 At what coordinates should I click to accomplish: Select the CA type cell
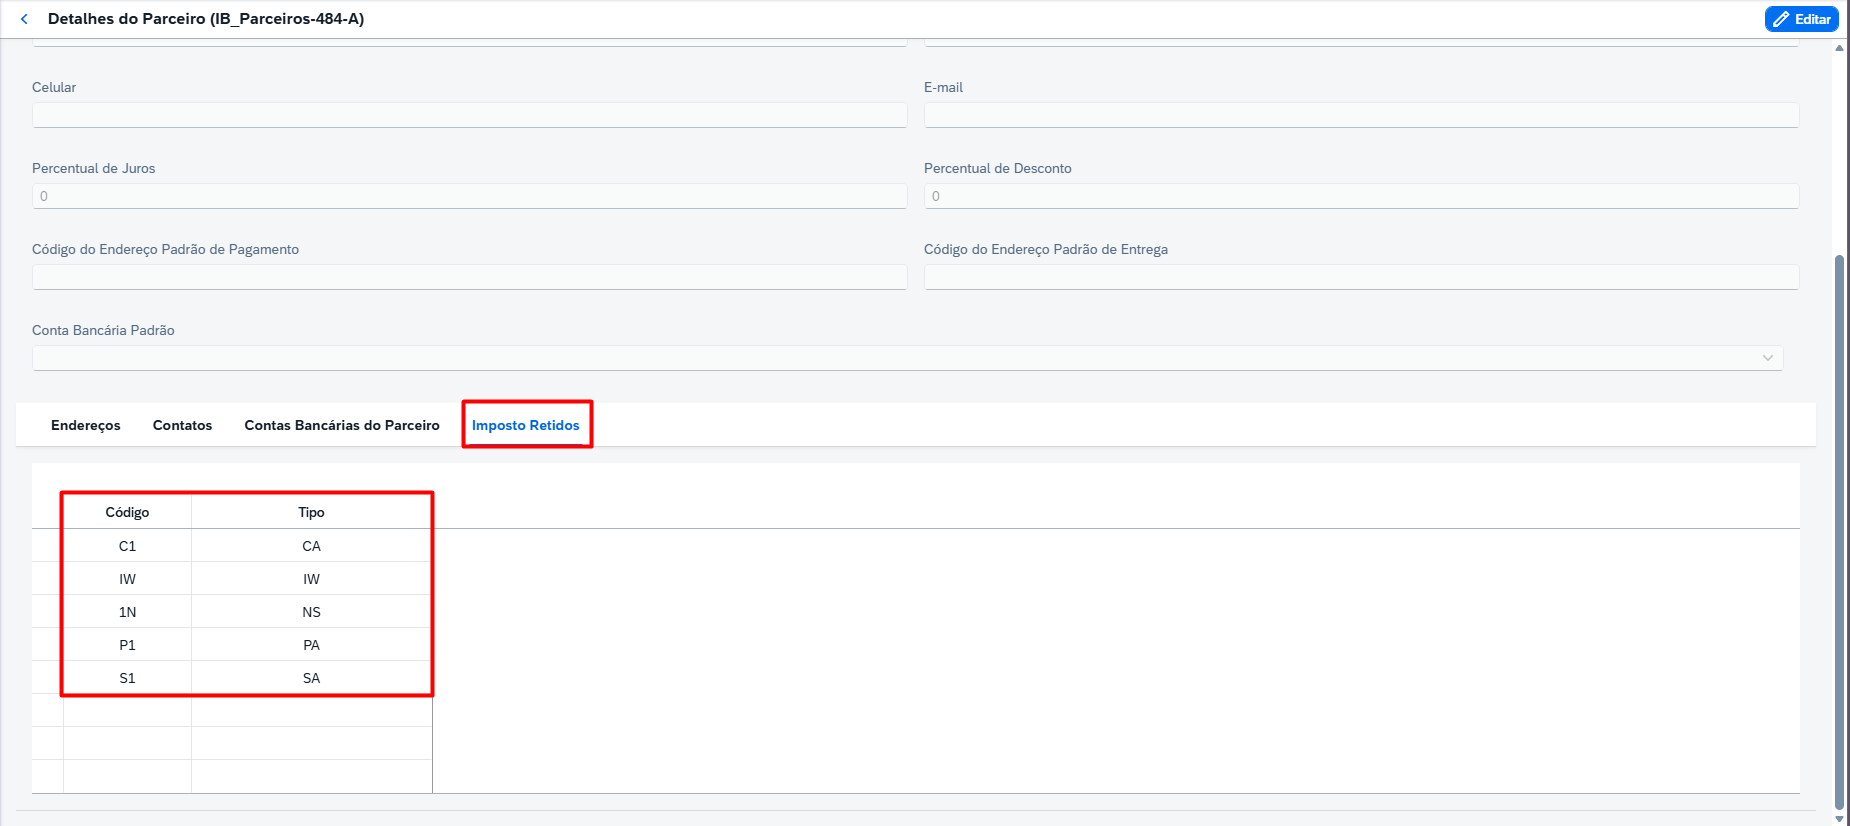(311, 546)
